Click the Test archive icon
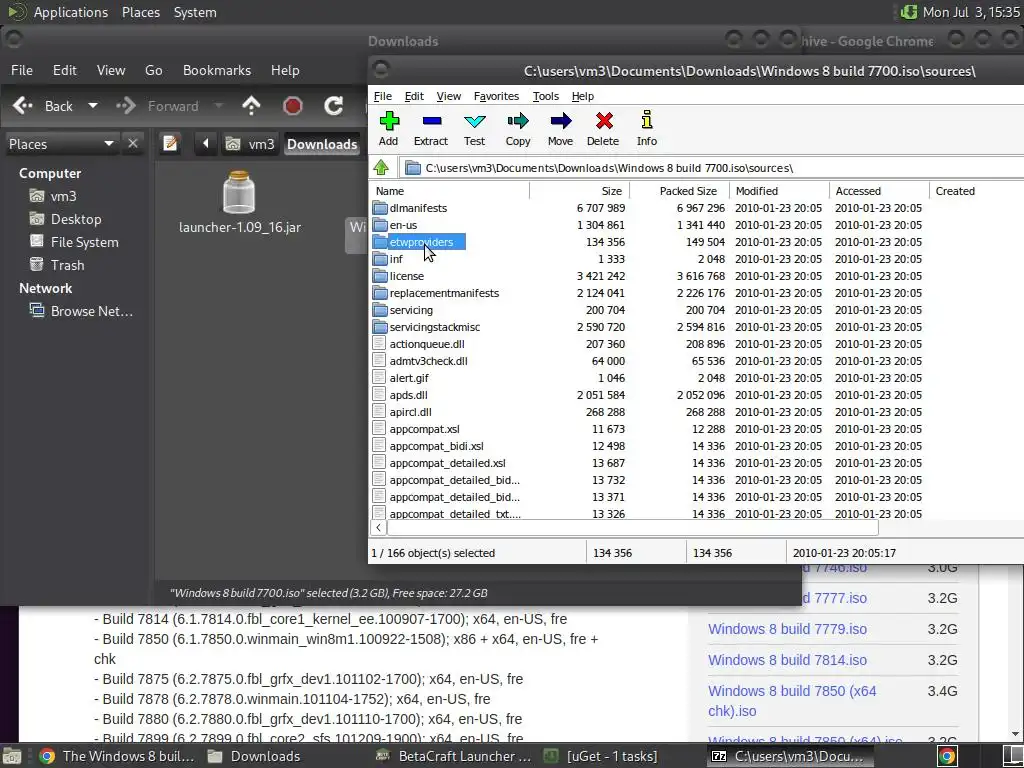This screenshot has width=1024, height=768. (x=475, y=129)
